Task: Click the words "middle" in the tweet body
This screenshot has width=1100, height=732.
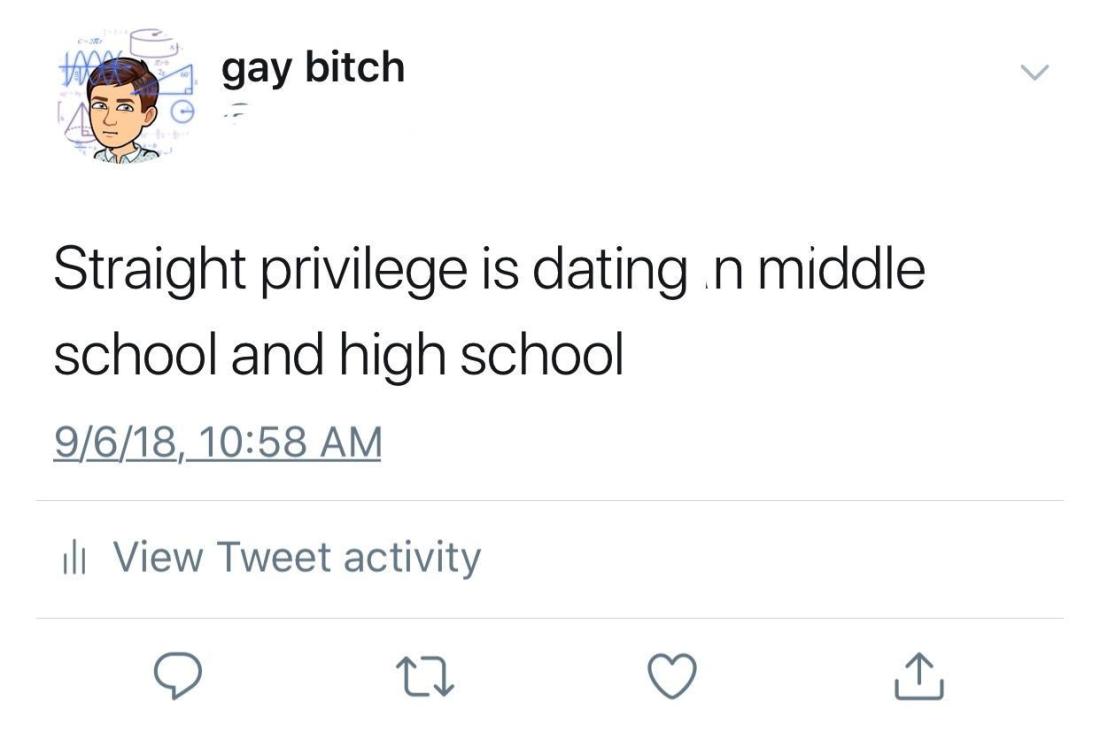Action: coord(840,271)
